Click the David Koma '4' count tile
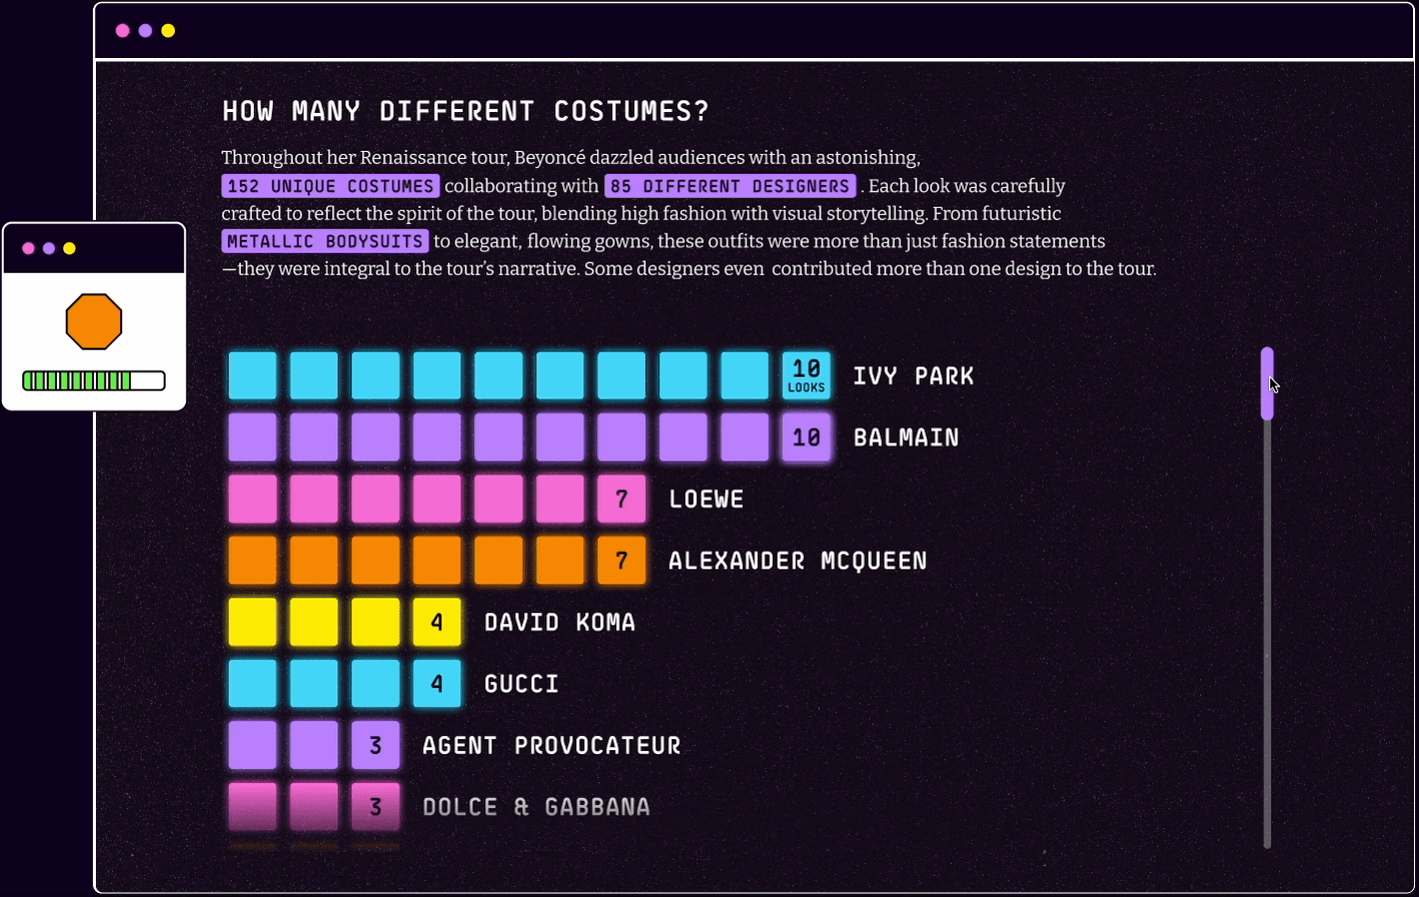The height and width of the screenshot is (897, 1419). pyautogui.click(x=437, y=622)
